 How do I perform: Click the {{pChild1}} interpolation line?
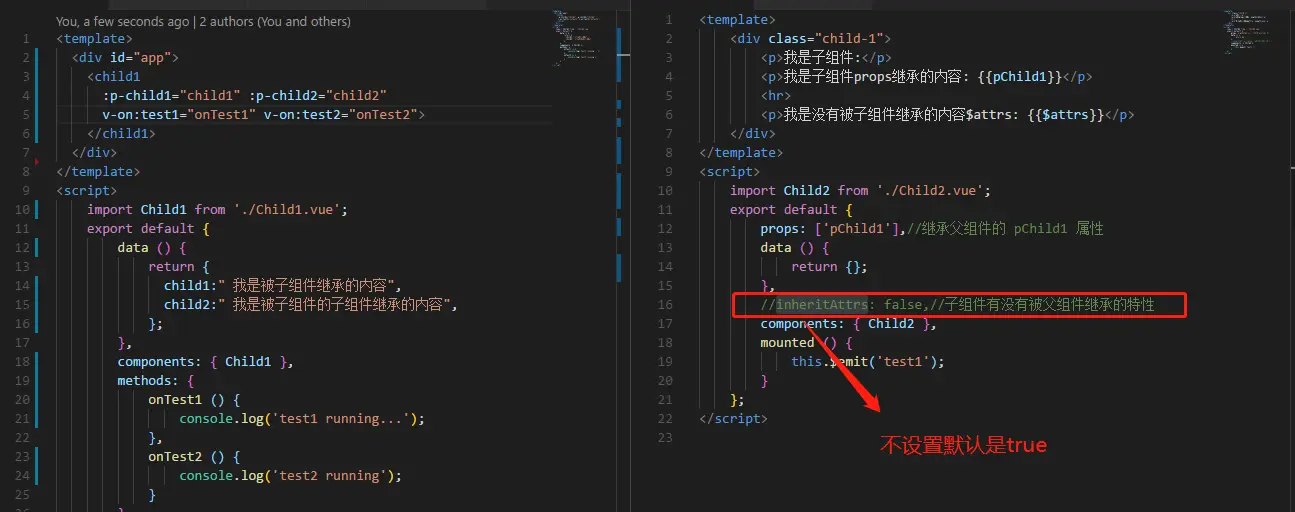click(925, 77)
